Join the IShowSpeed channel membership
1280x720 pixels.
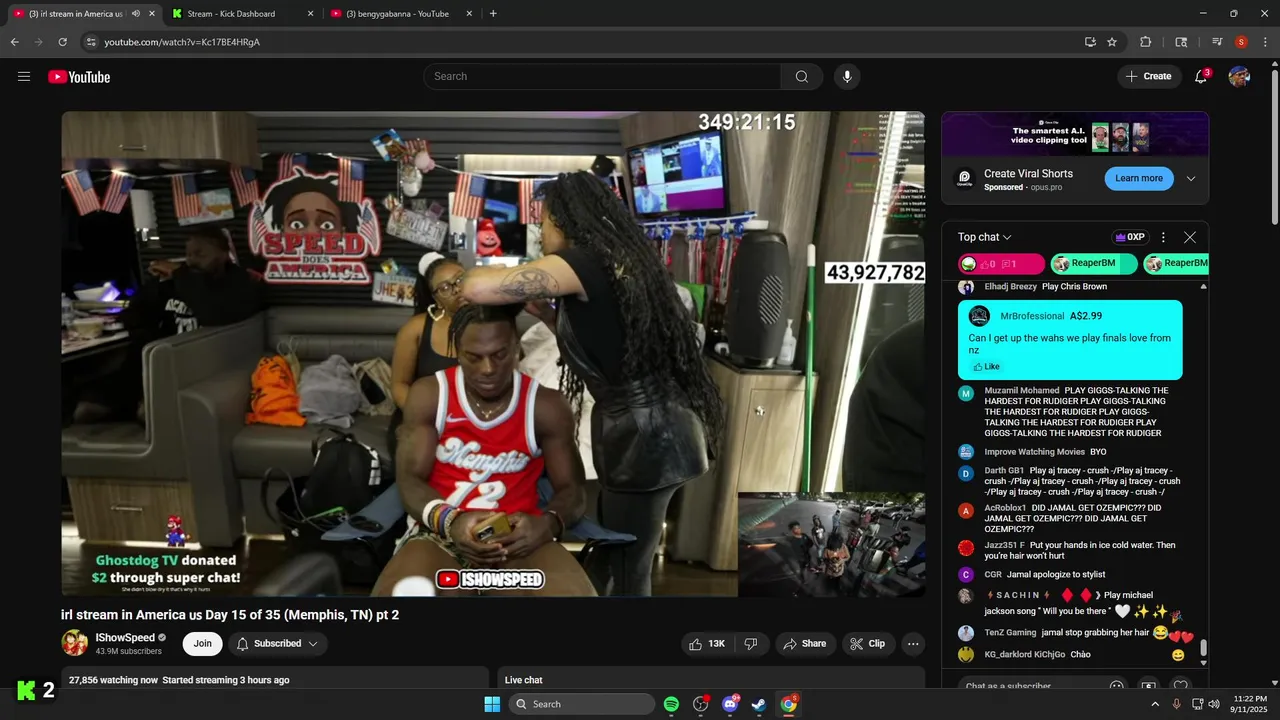(202, 644)
